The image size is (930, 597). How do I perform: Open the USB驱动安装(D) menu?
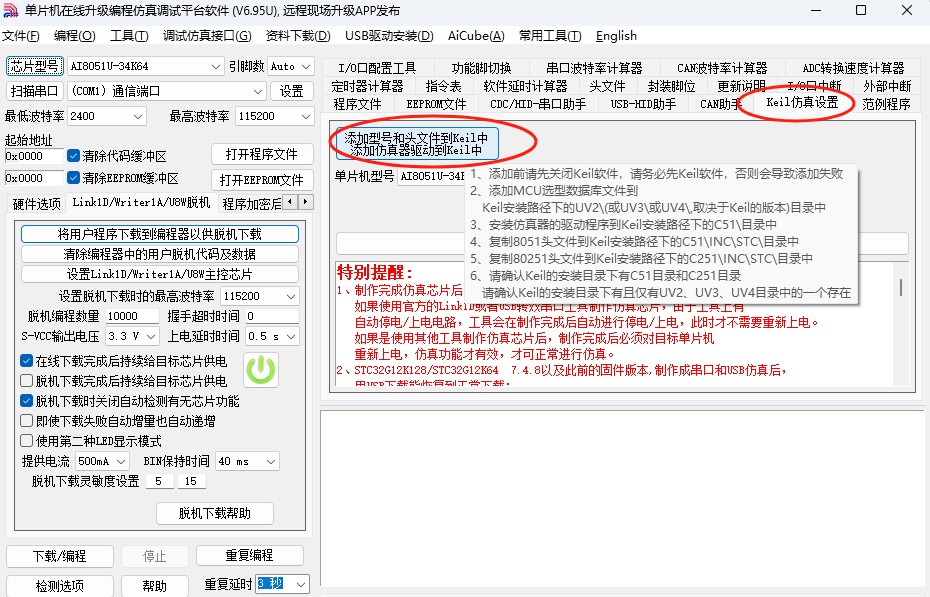pyautogui.click(x=389, y=36)
